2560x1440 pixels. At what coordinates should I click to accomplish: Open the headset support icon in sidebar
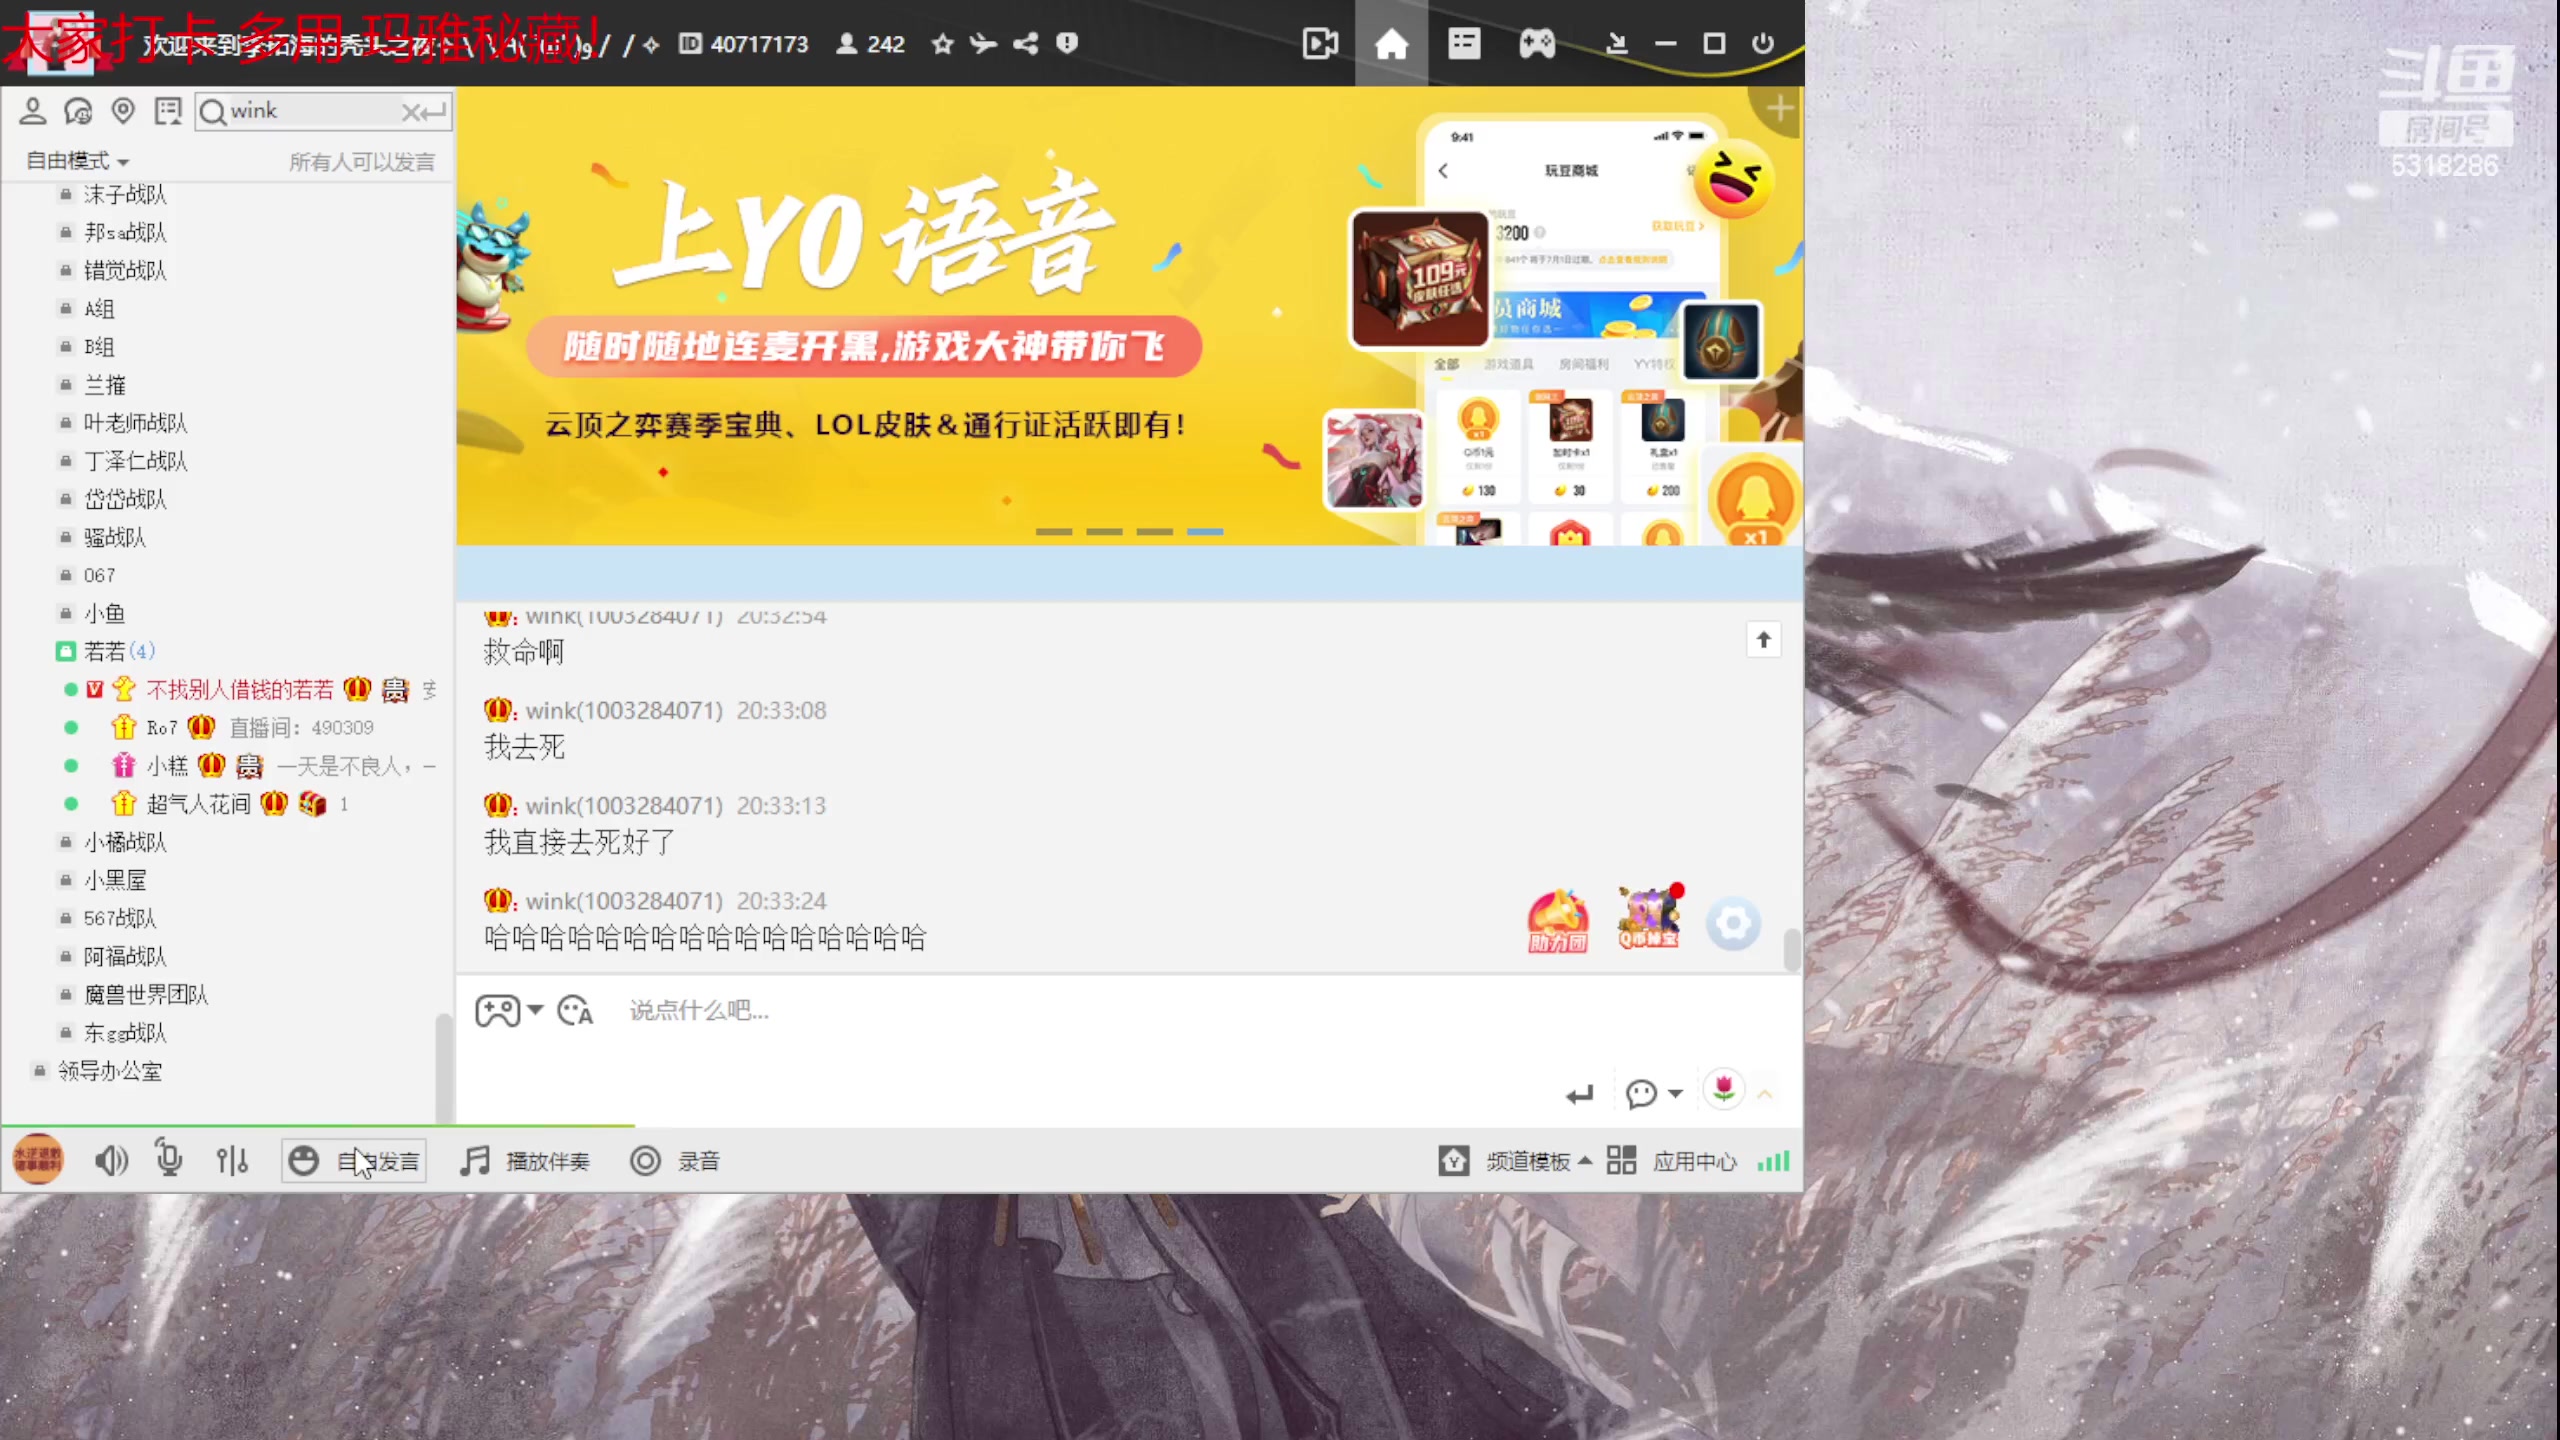pyautogui.click(x=78, y=111)
